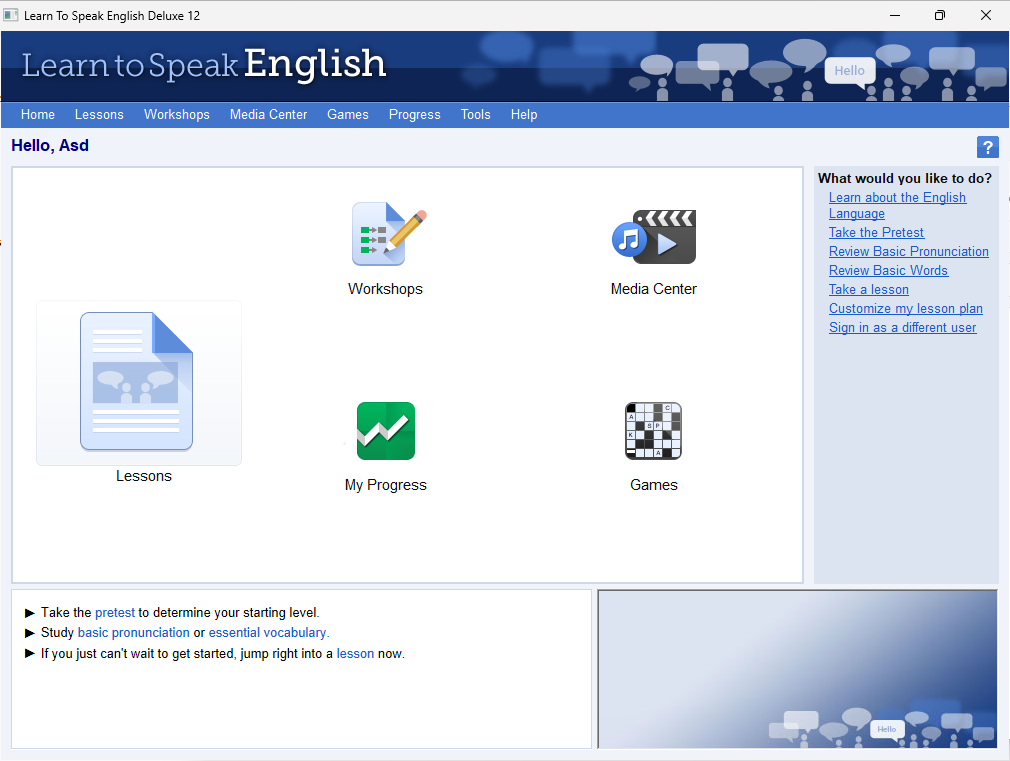The width and height of the screenshot is (1010, 761).
Task: Open the Media Center menu in navigation bar
Action: click(x=268, y=115)
